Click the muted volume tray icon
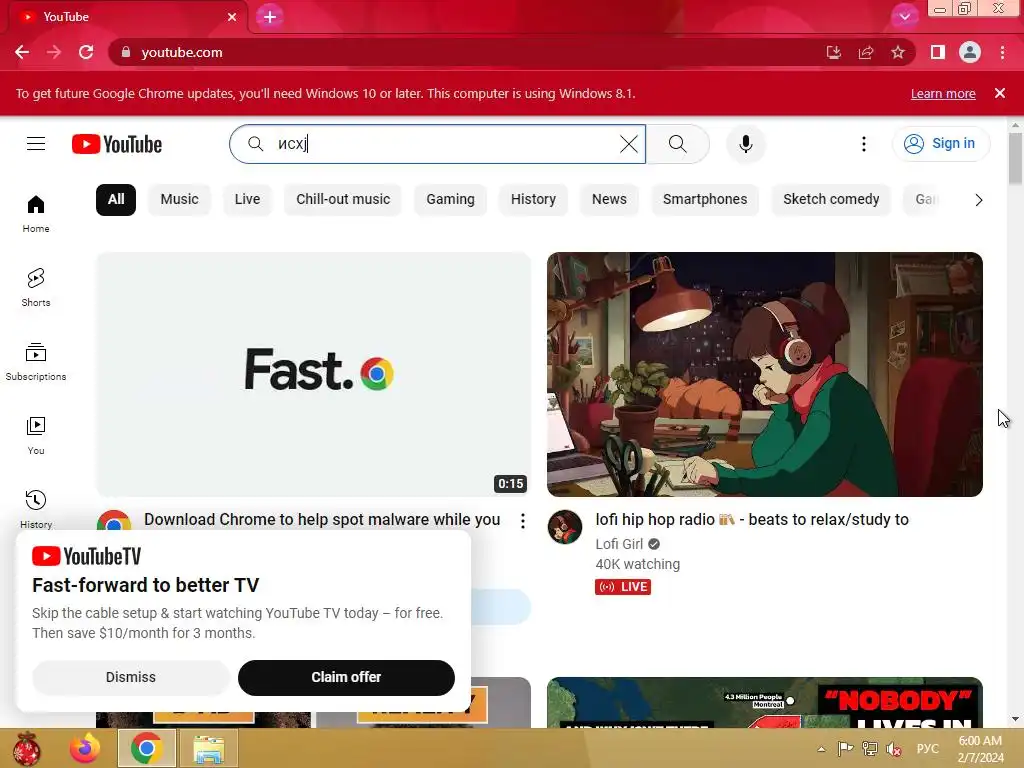The height and width of the screenshot is (768, 1024). point(894,748)
